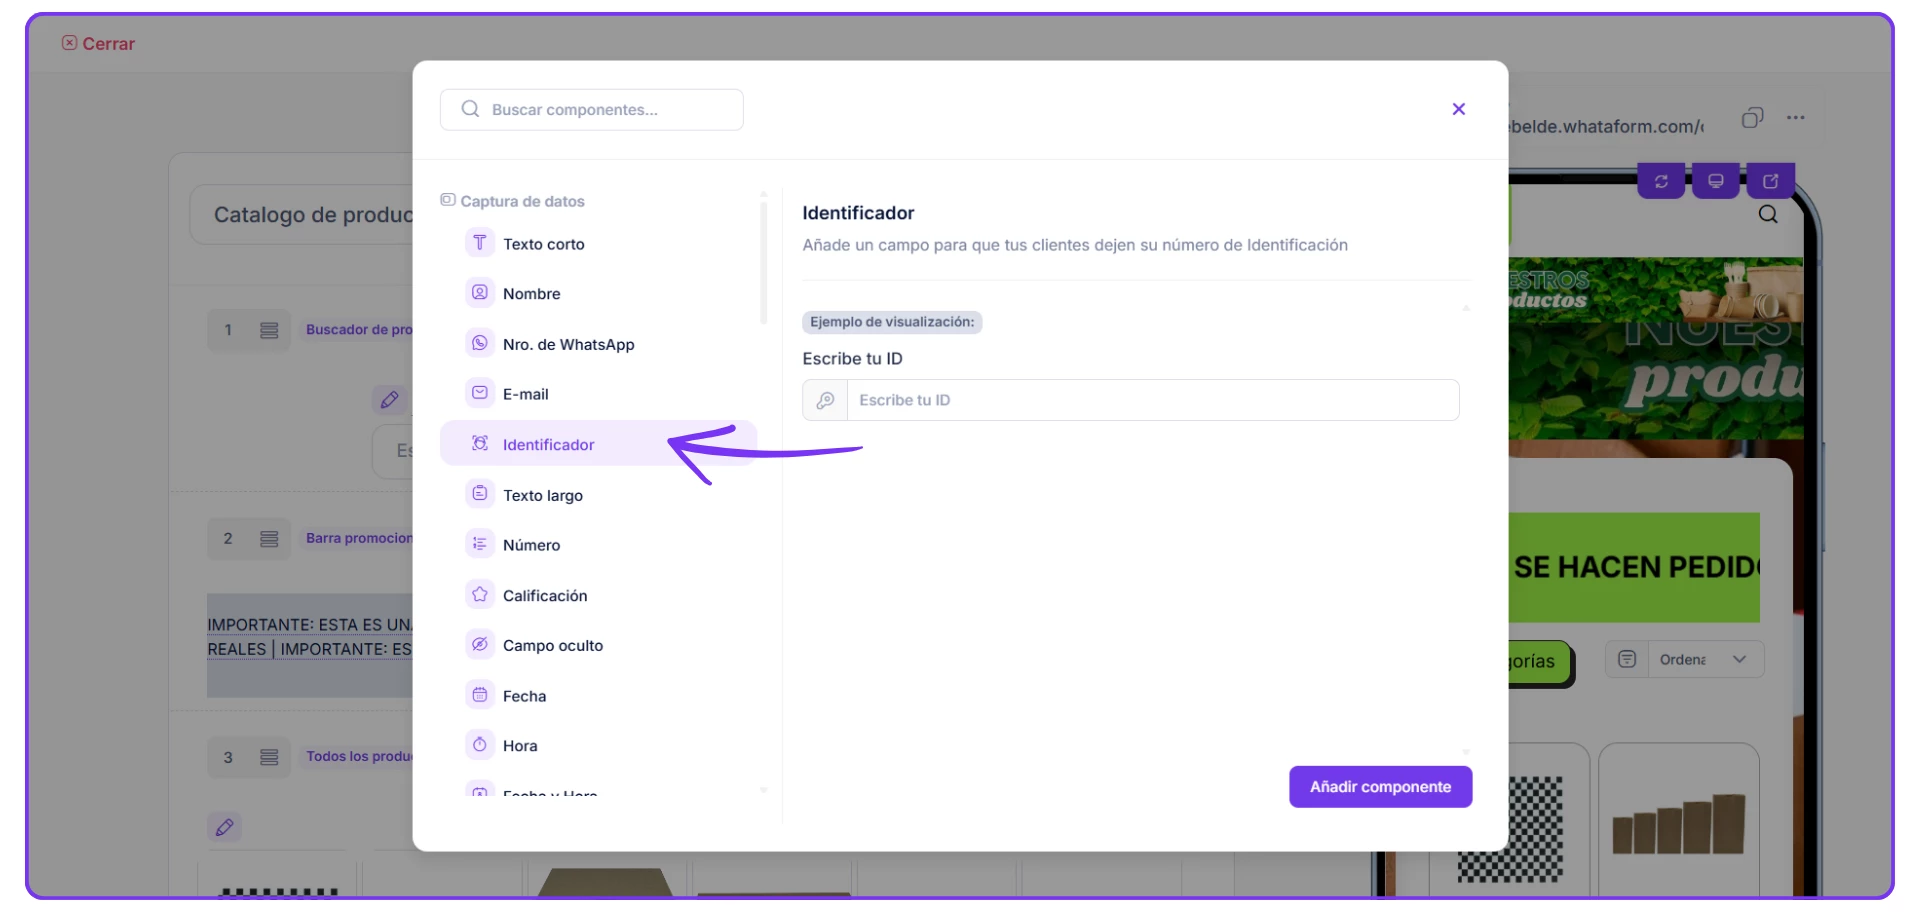
Task: Pick the Calificación star icon
Action: pyautogui.click(x=480, y=595)
